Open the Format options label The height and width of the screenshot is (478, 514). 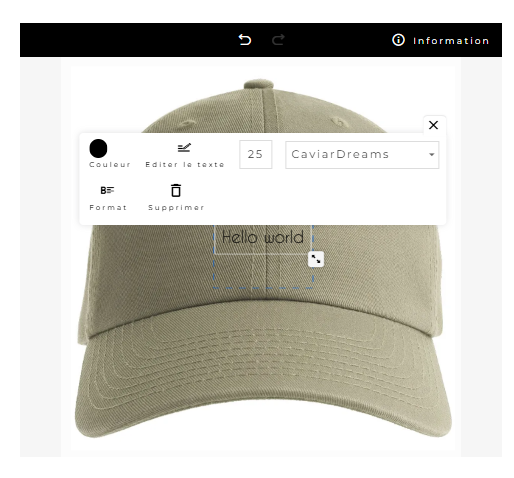[108, 207]
